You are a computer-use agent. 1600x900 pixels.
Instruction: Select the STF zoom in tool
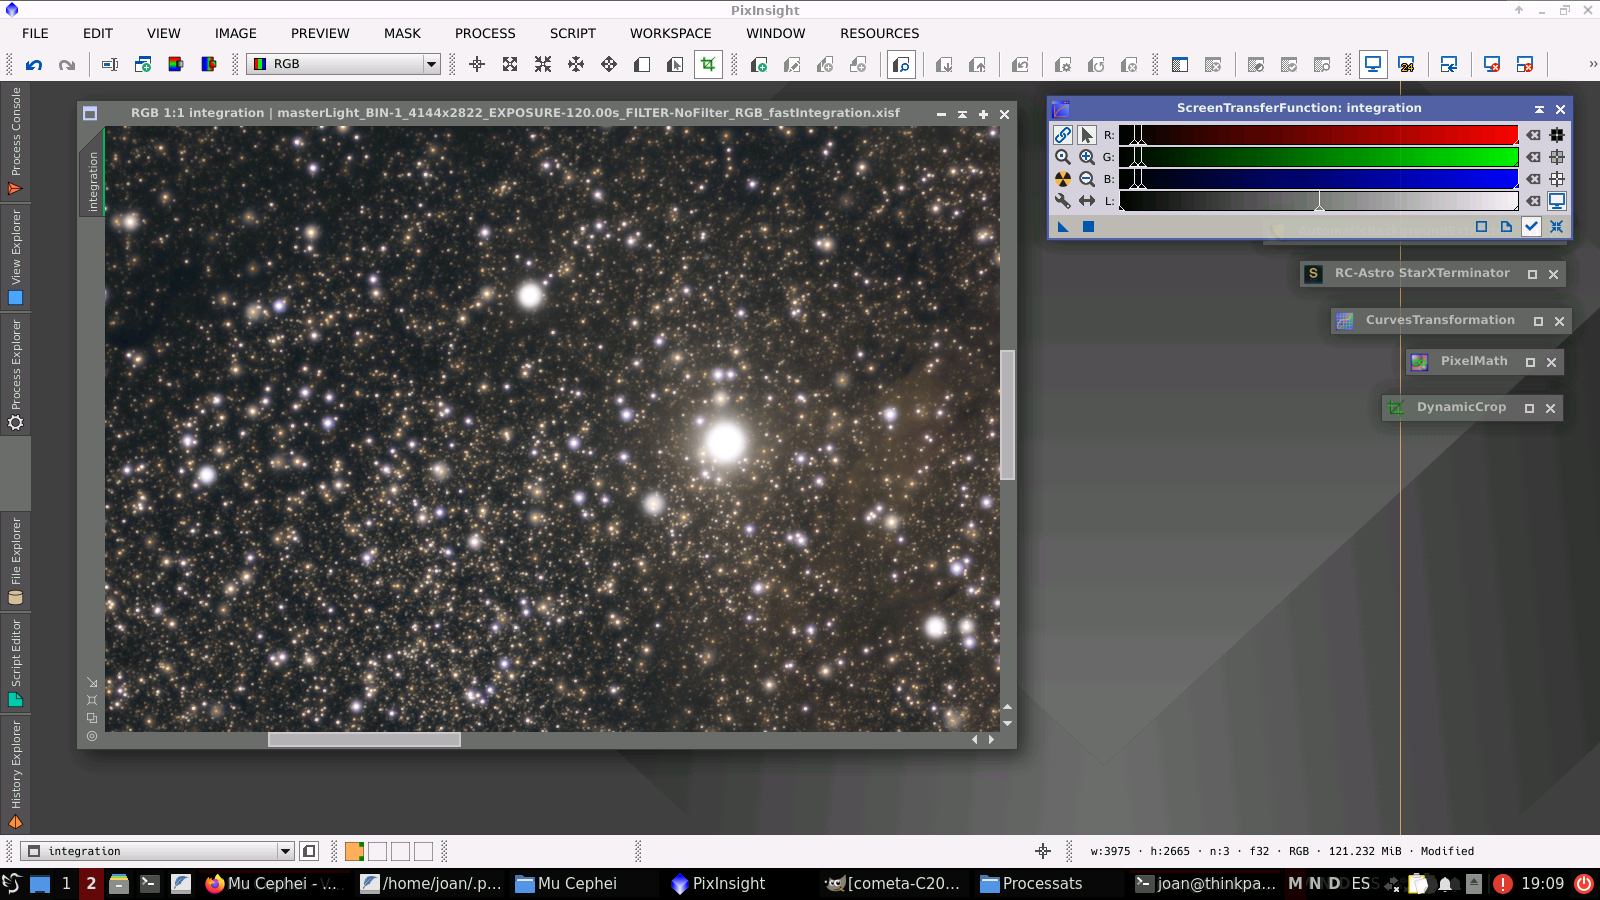[1086, 157]
